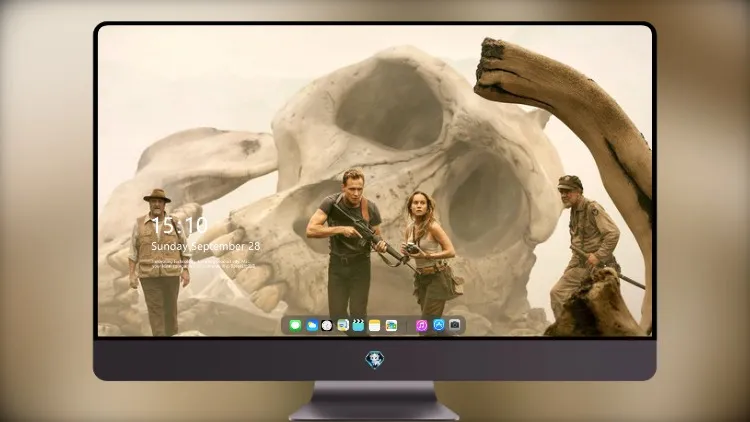750x422 pixels.
Task: Open the Clock app in dock
Action: 327,326
